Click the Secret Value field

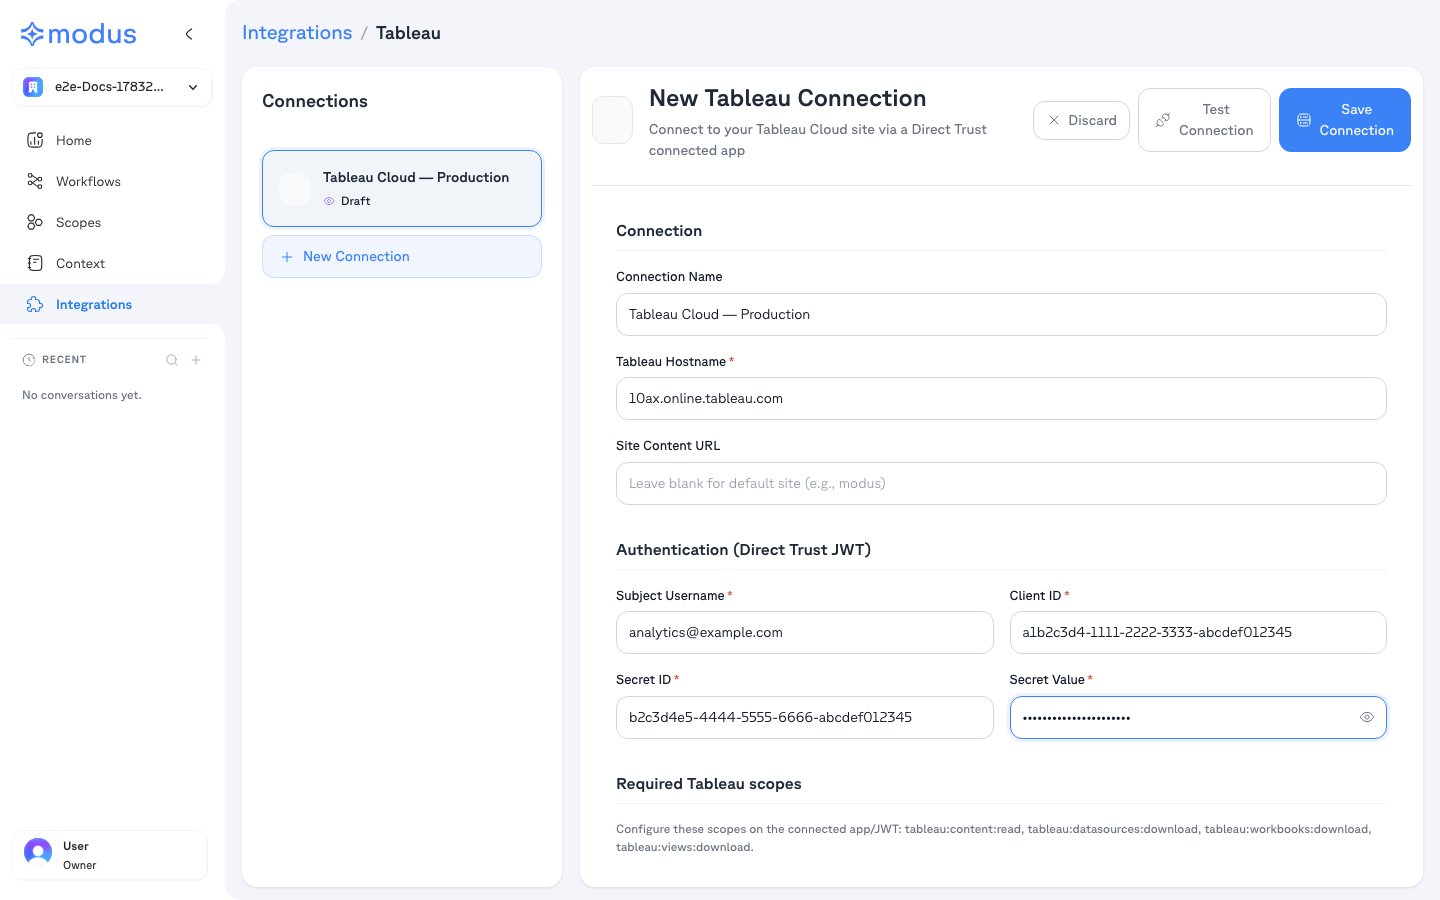pyautogui.click(x=1198, y=717)
